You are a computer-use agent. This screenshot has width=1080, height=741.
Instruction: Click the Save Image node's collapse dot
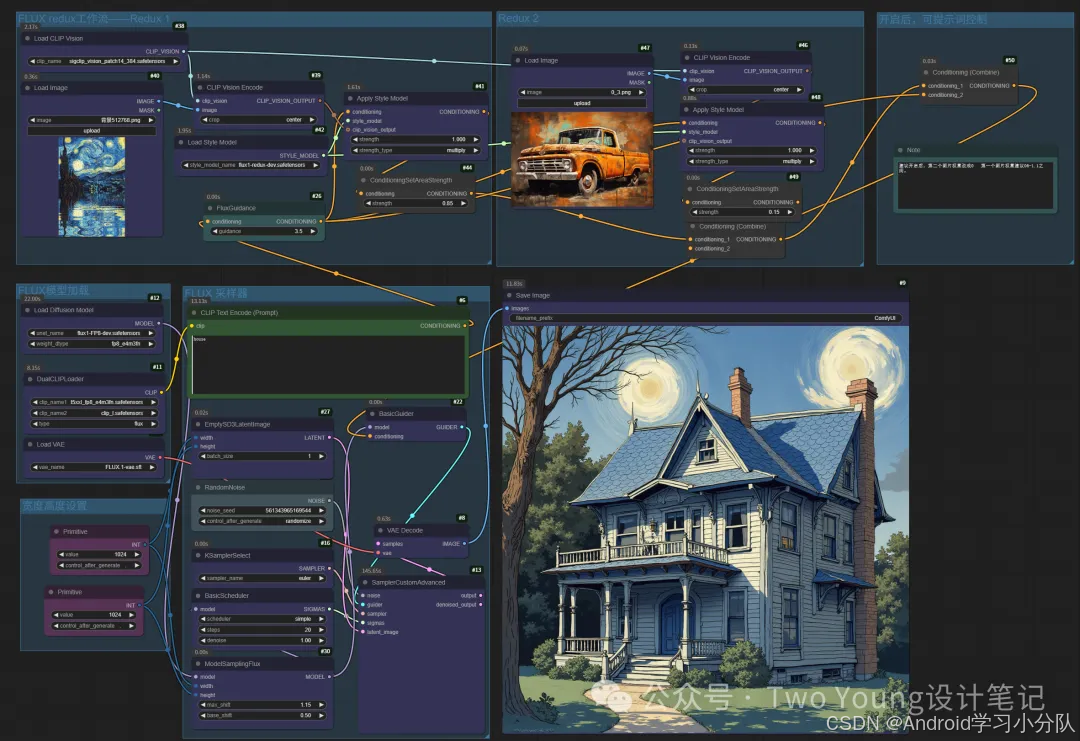(509, 295)
